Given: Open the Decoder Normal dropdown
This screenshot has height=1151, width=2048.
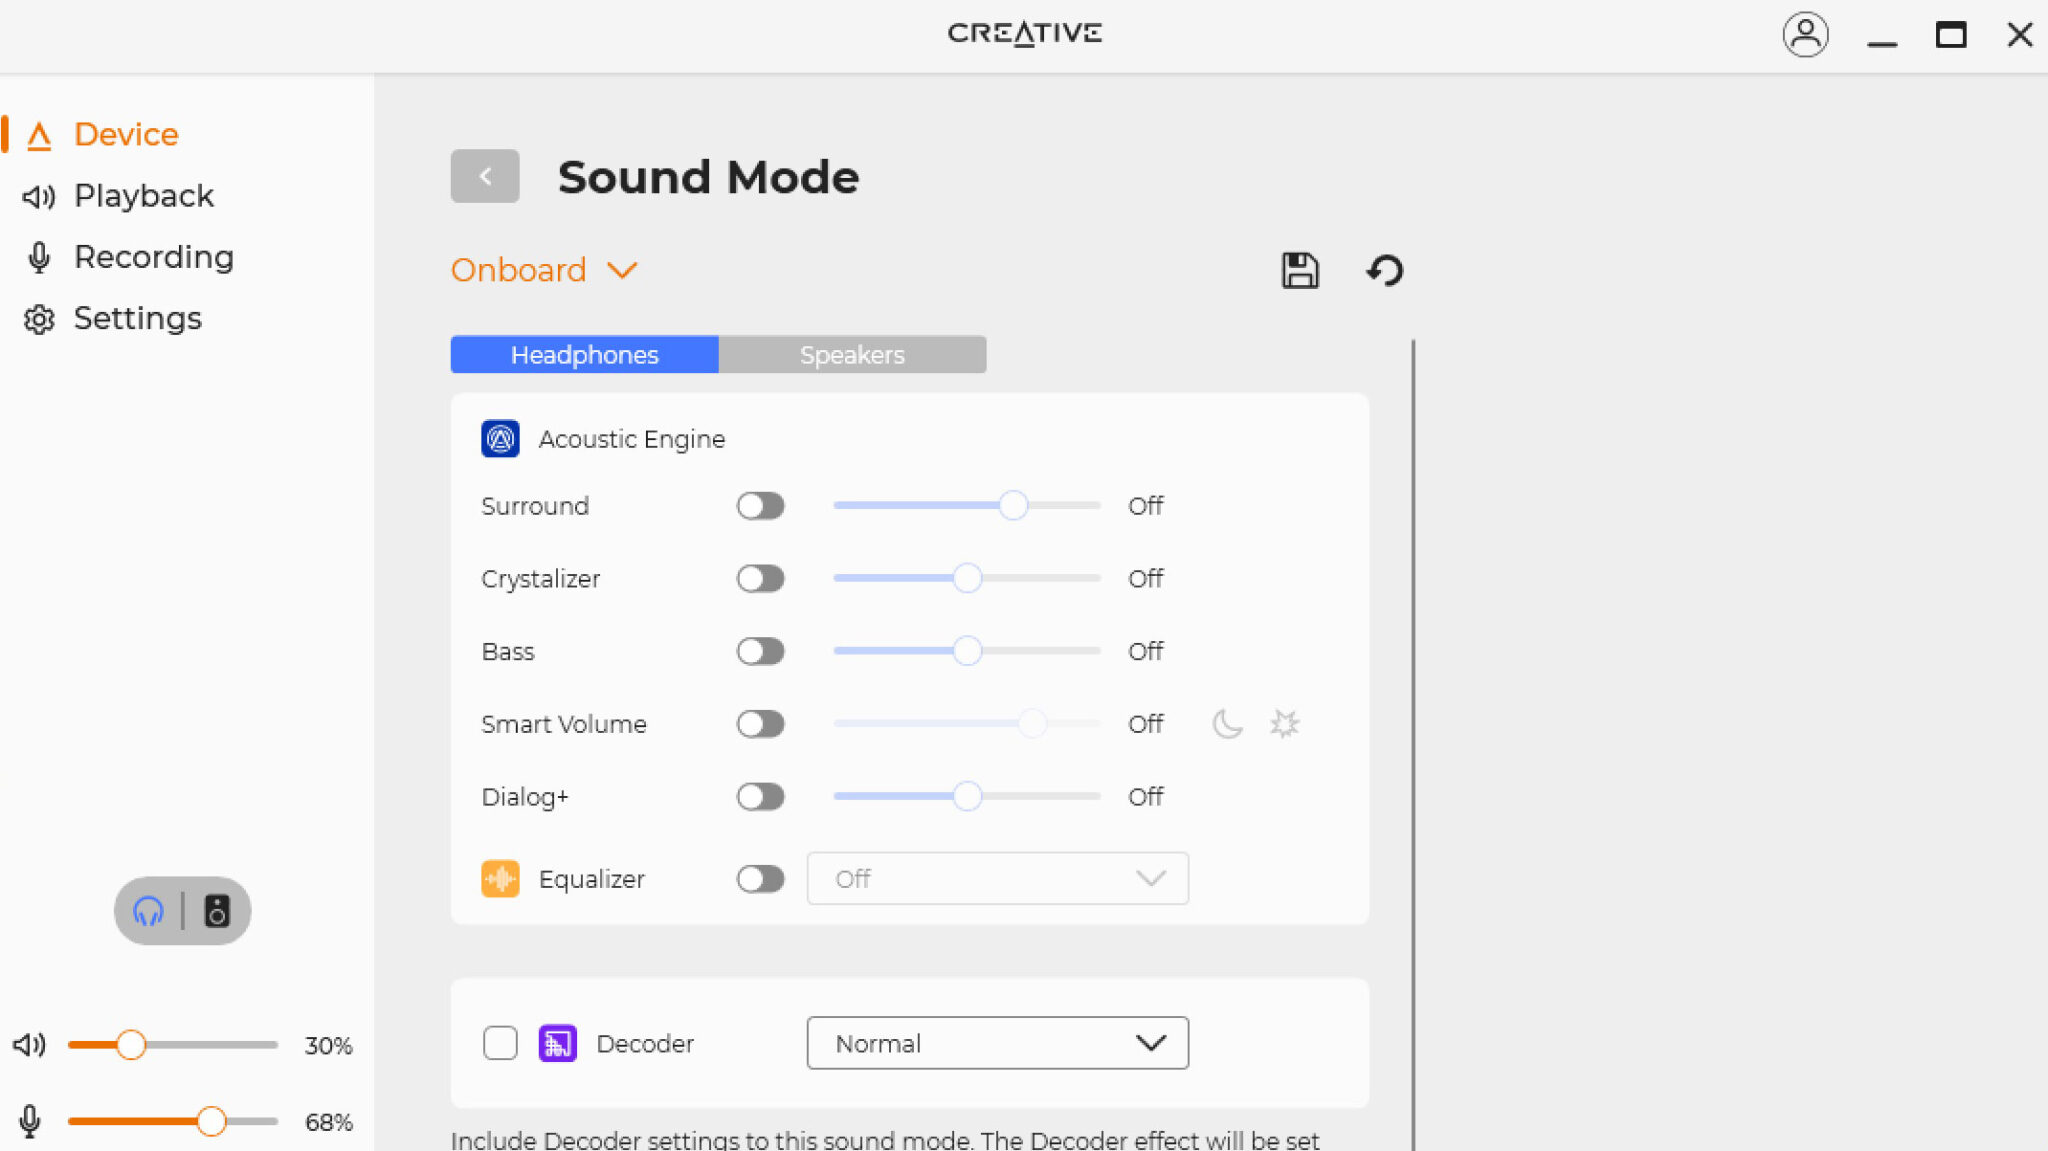Looking at the screenshot, I should click(x=997, y=1043).
